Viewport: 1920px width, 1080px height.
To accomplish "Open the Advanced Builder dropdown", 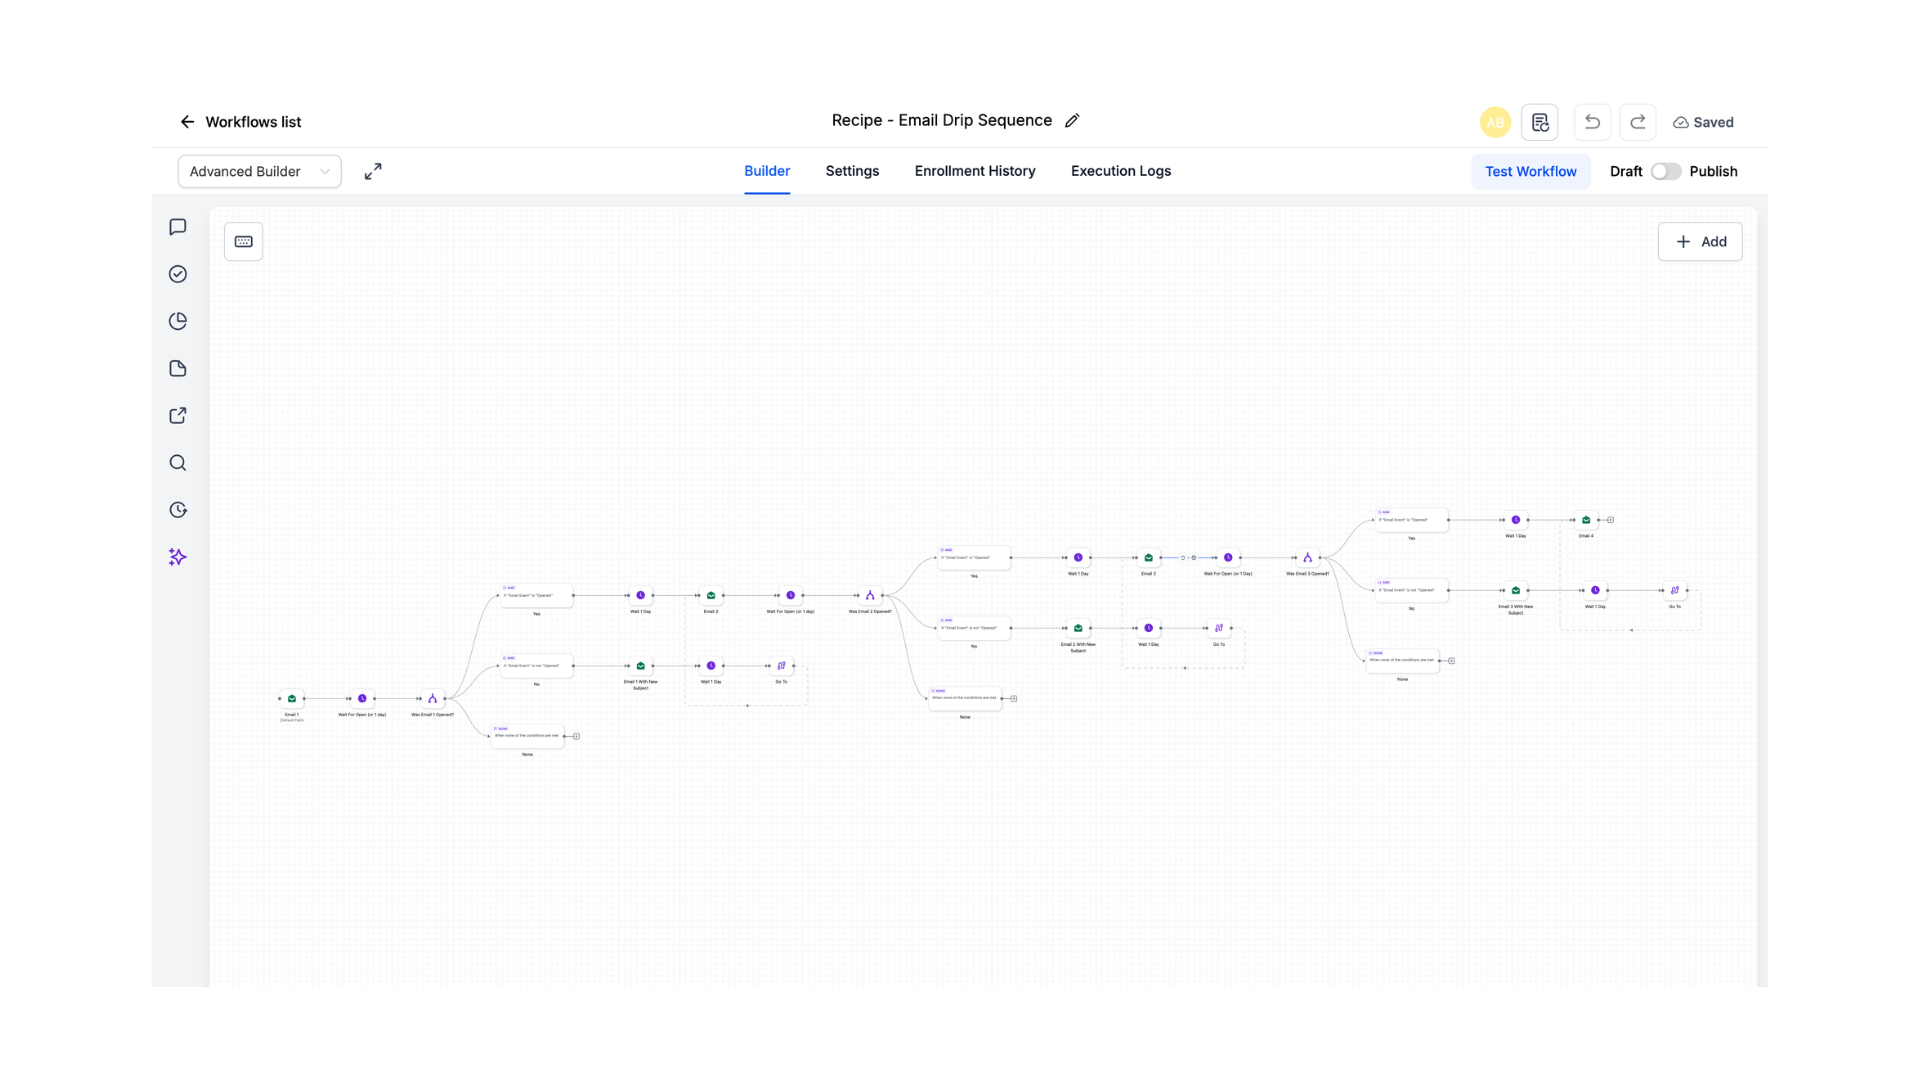I will click(259, 172).
